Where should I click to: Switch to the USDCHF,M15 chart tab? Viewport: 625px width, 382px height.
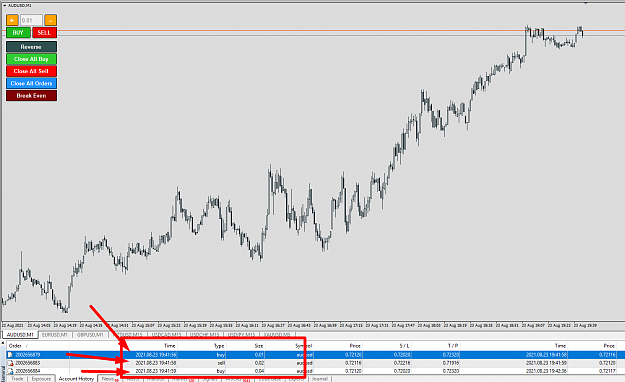point(204,335)
